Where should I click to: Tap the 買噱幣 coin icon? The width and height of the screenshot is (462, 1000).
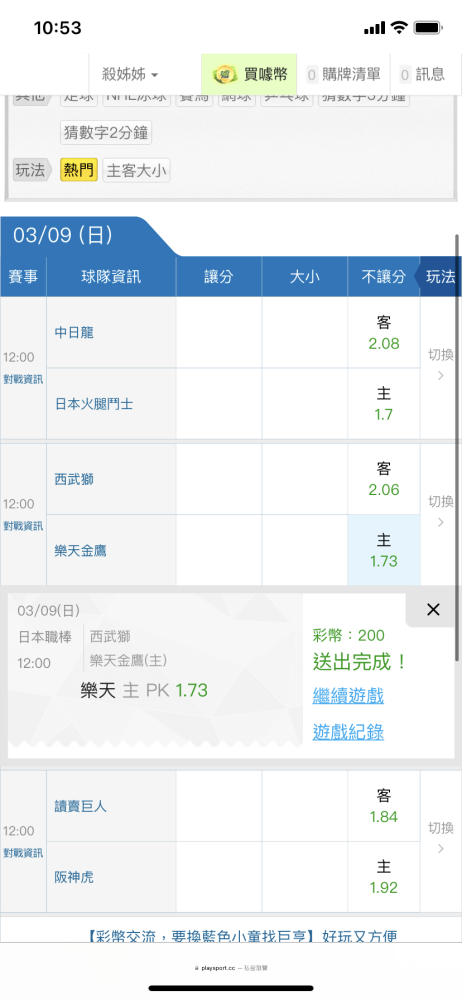(225, 74)
